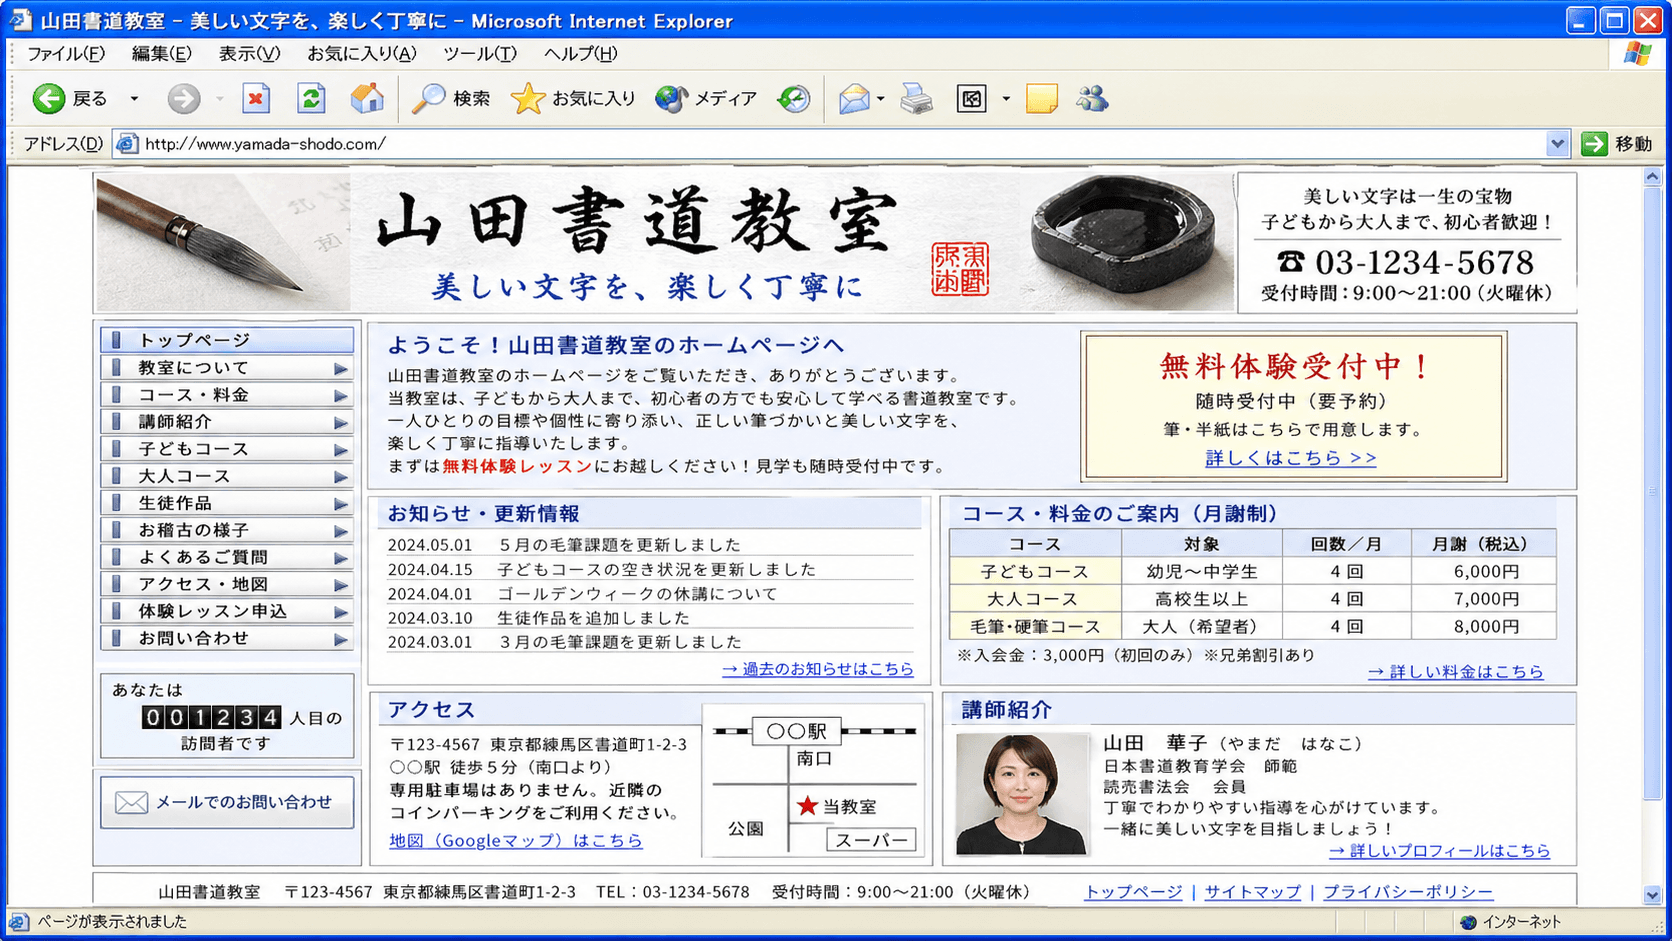
Task: Open the ツール(T) menu
Action: [x=479, y=54]
